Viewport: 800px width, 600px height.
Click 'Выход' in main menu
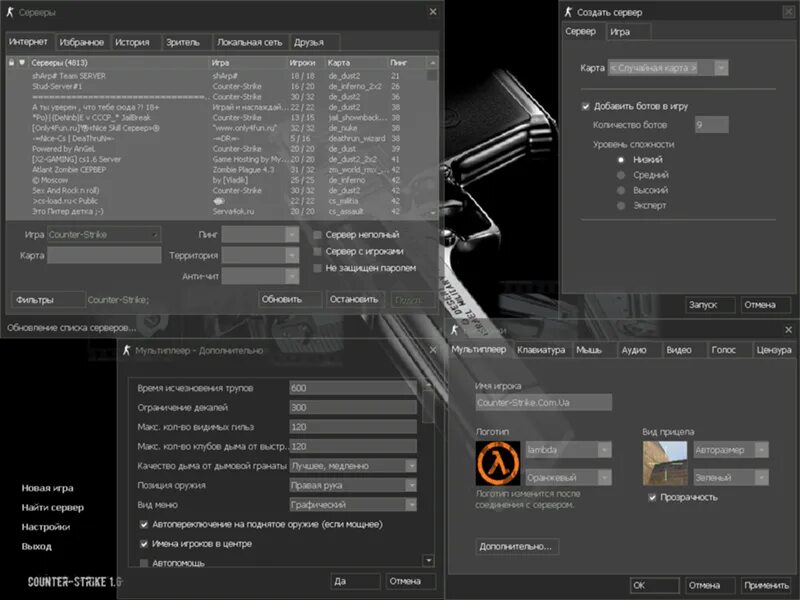pyautogui.click(x=37, y=546)
